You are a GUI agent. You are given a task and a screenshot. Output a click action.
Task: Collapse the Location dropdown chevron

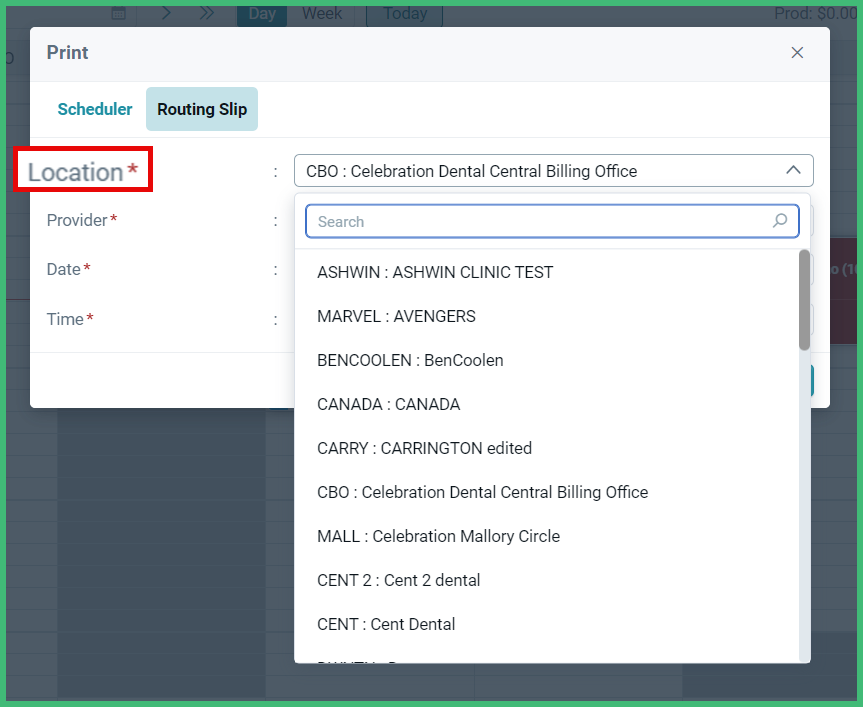794,170
